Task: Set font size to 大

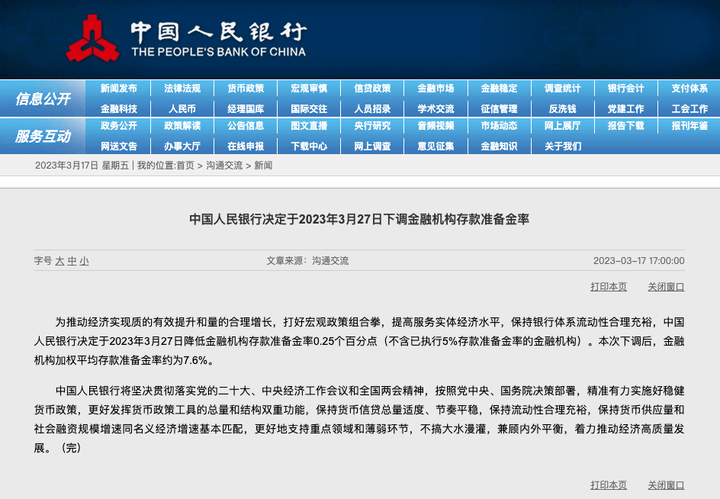Action: 60,261
